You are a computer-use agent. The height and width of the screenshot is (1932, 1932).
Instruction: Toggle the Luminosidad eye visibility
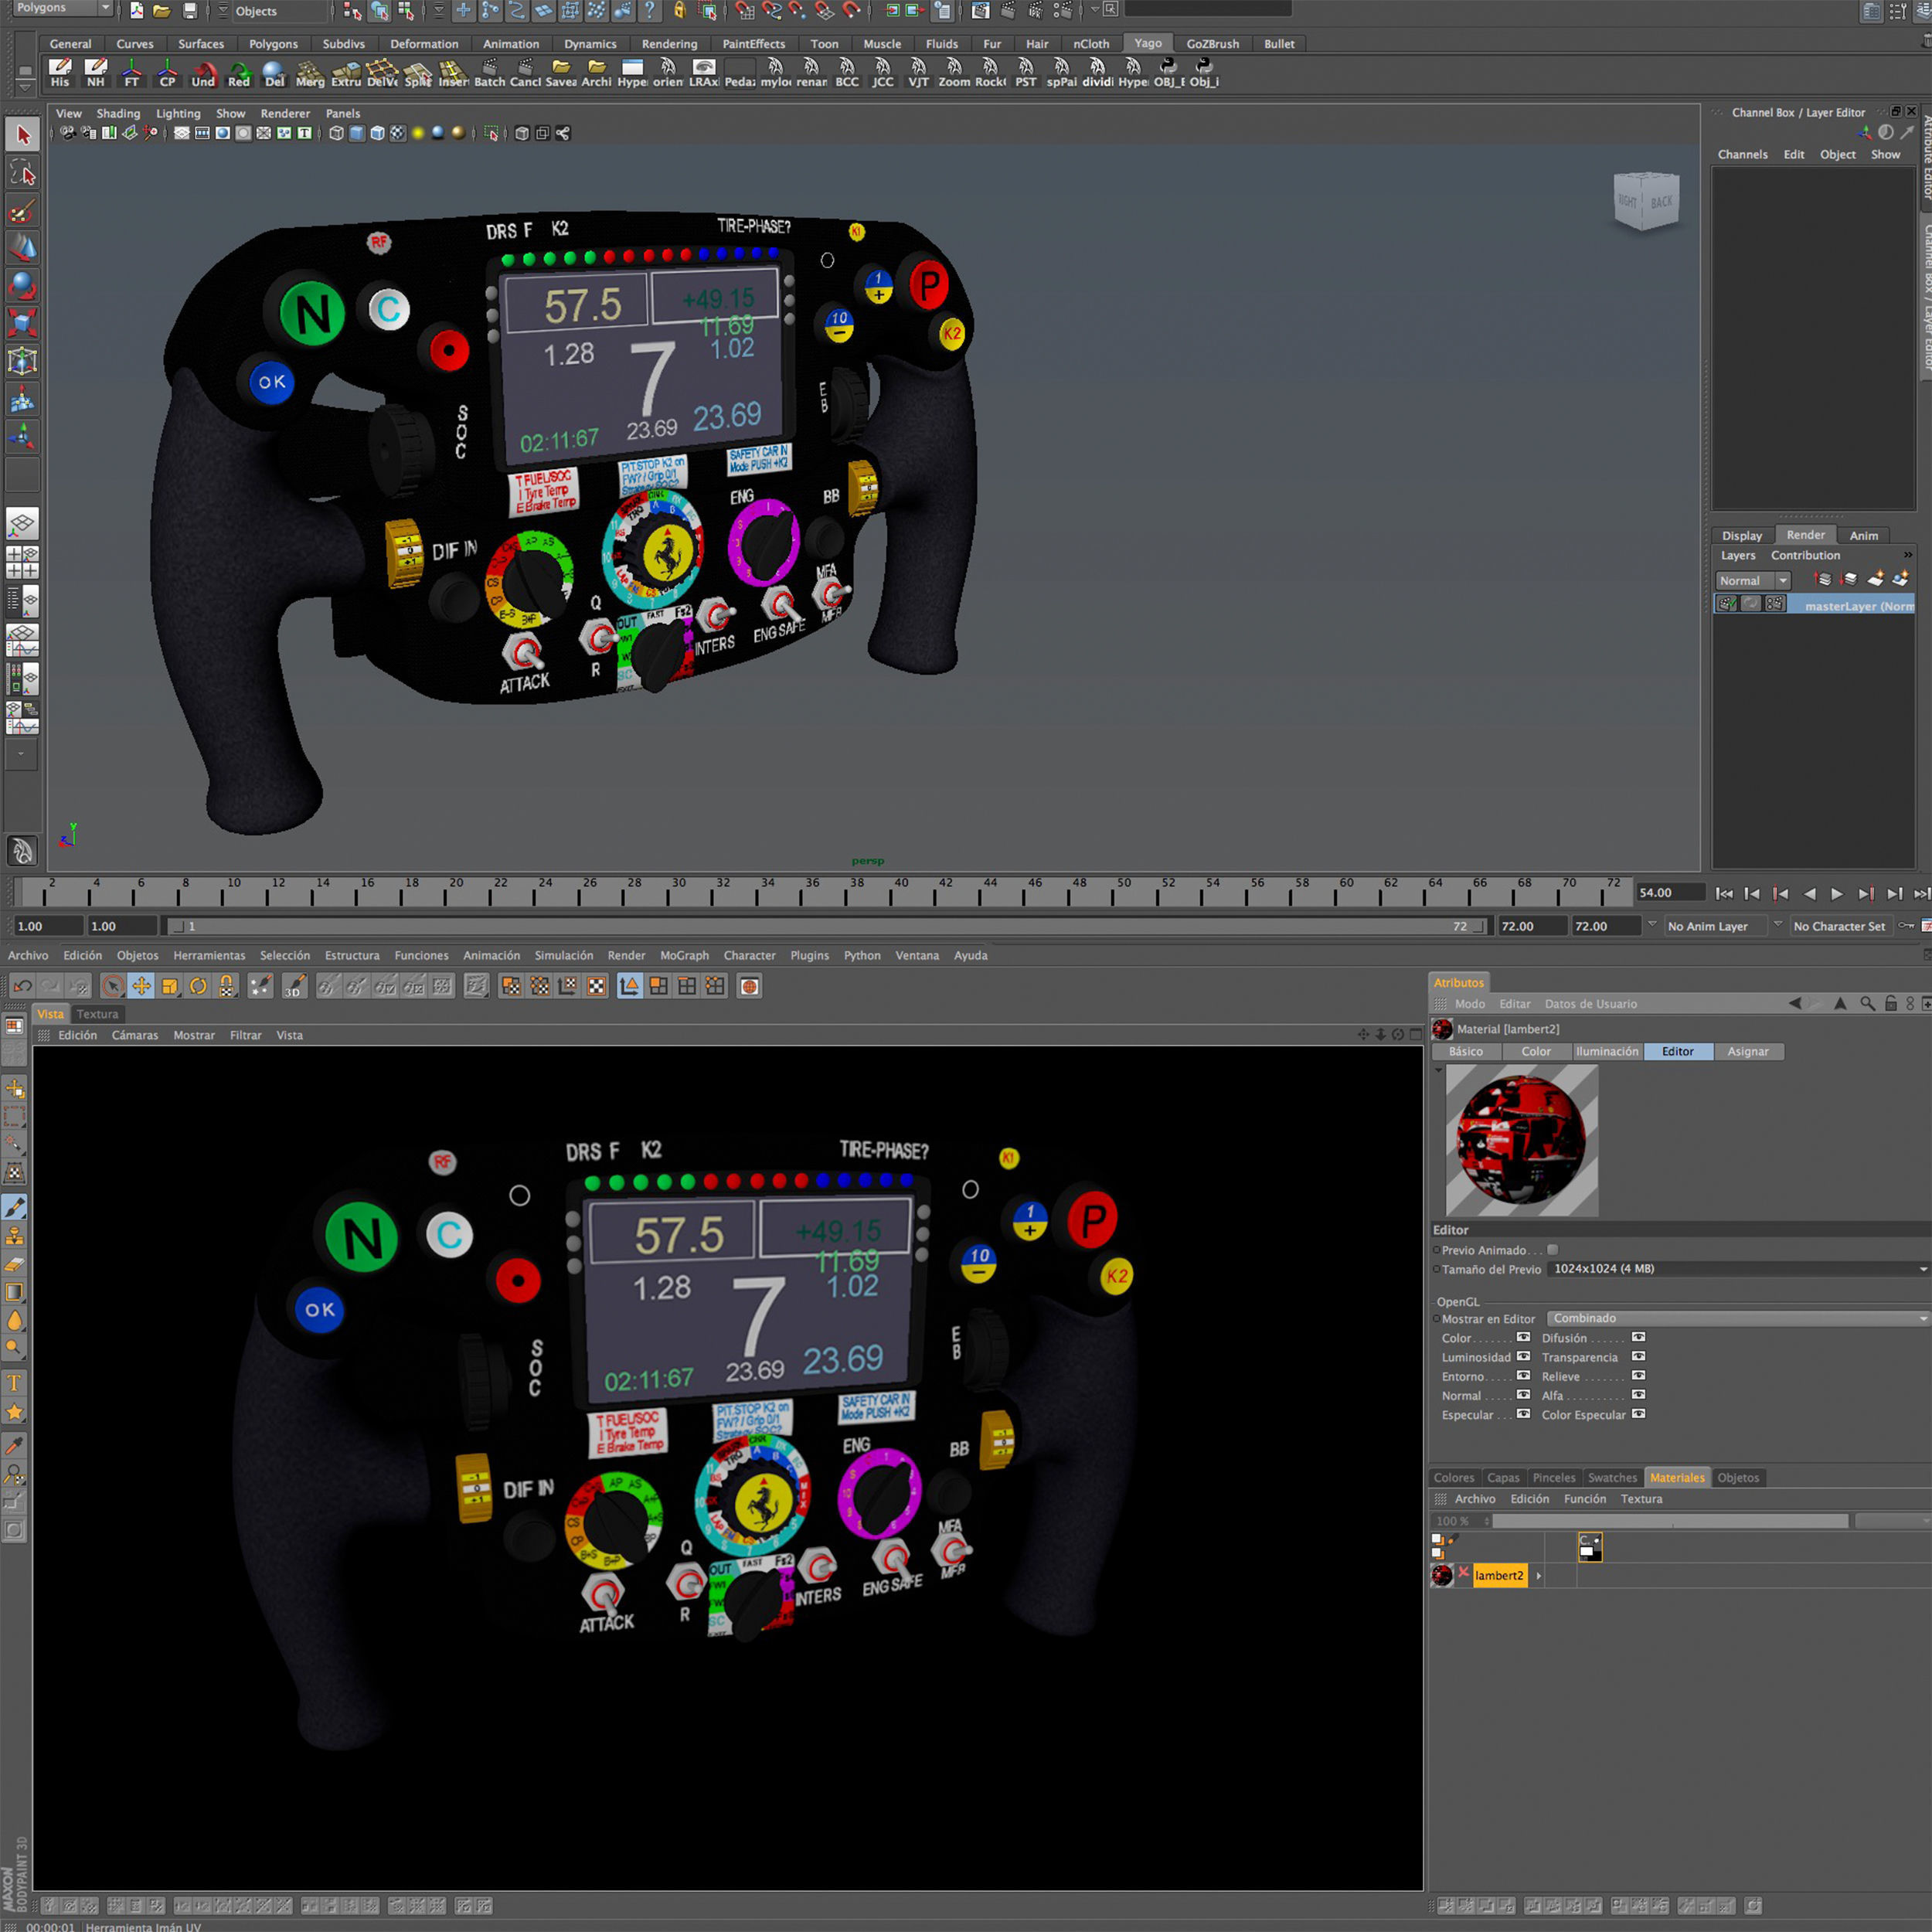click(1523, 1356)
